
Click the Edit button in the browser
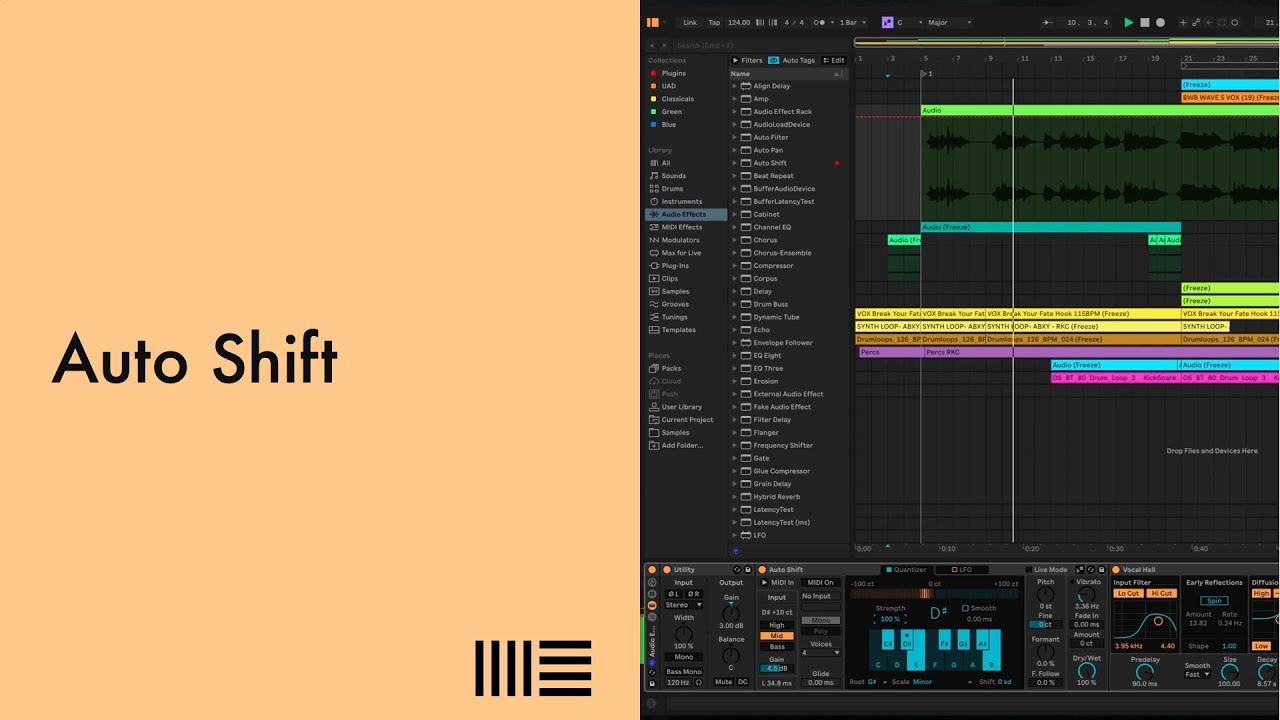coord(834,60)
